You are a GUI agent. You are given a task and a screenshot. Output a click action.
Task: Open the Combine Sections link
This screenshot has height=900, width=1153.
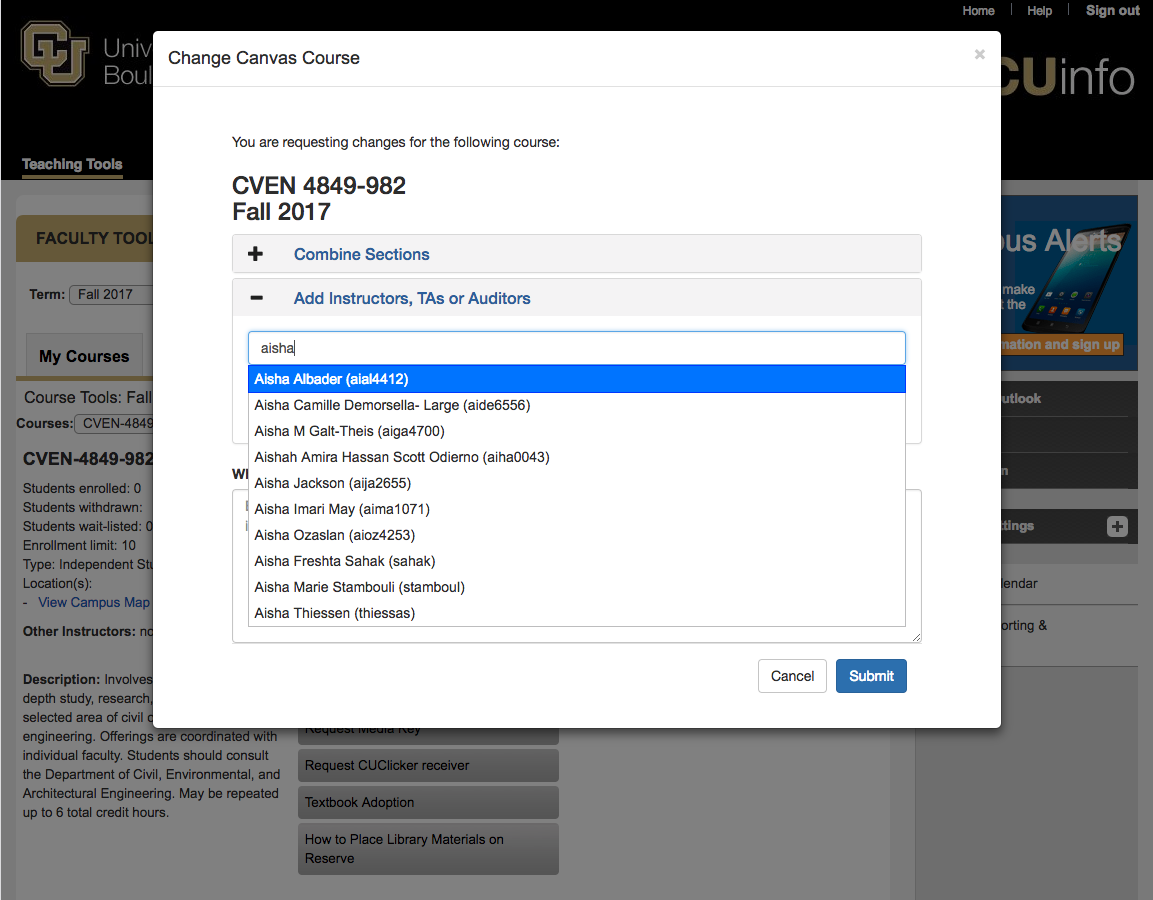(x=361, y=254)
